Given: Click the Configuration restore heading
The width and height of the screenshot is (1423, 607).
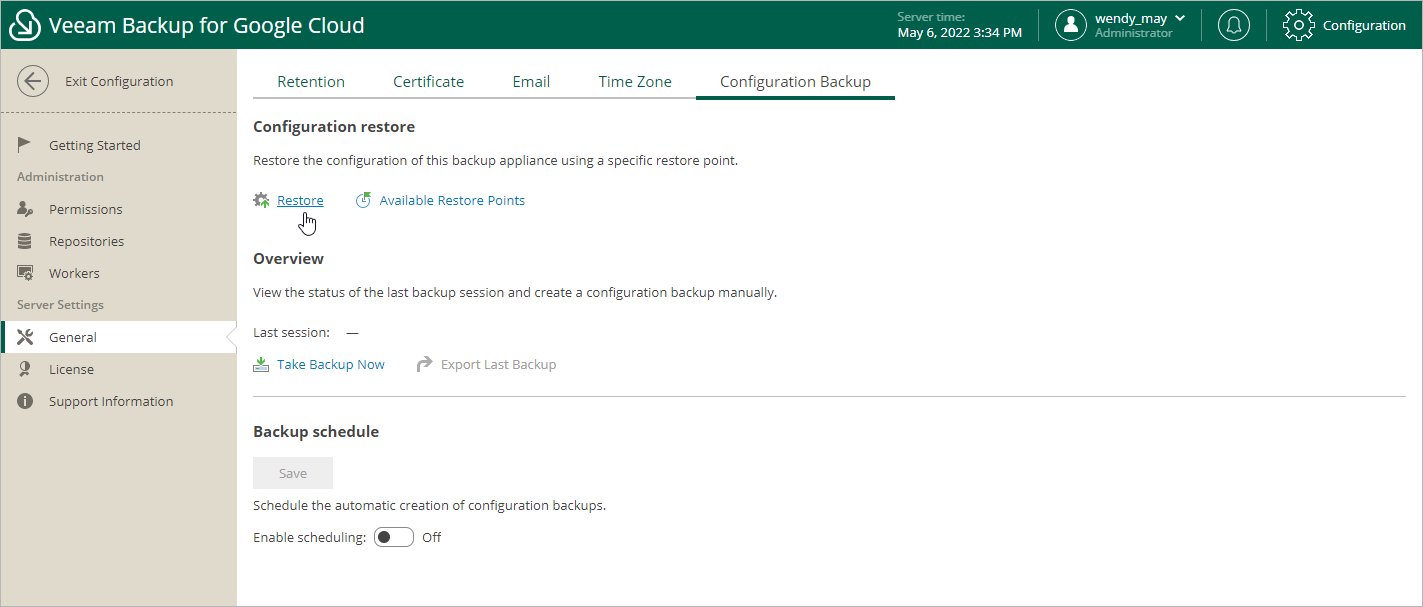Looking at the screenshot, I should (x=334, y=127).
